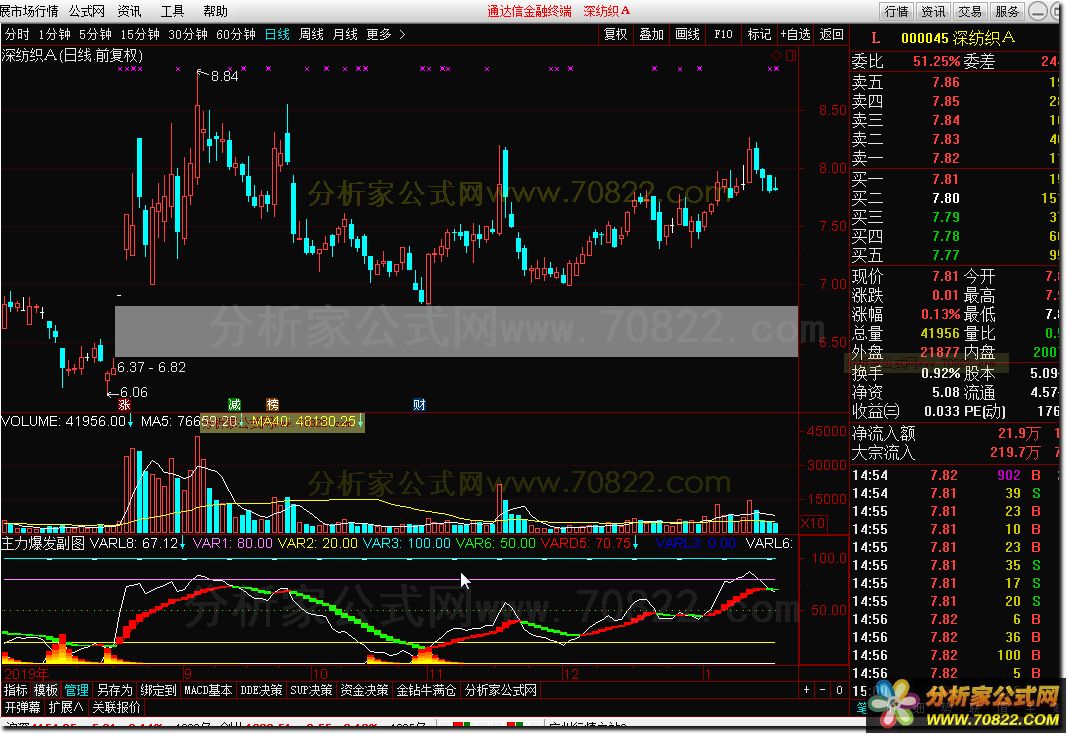
Task: Expand the 更多 periods dropdown
Action: pos(386,34)
